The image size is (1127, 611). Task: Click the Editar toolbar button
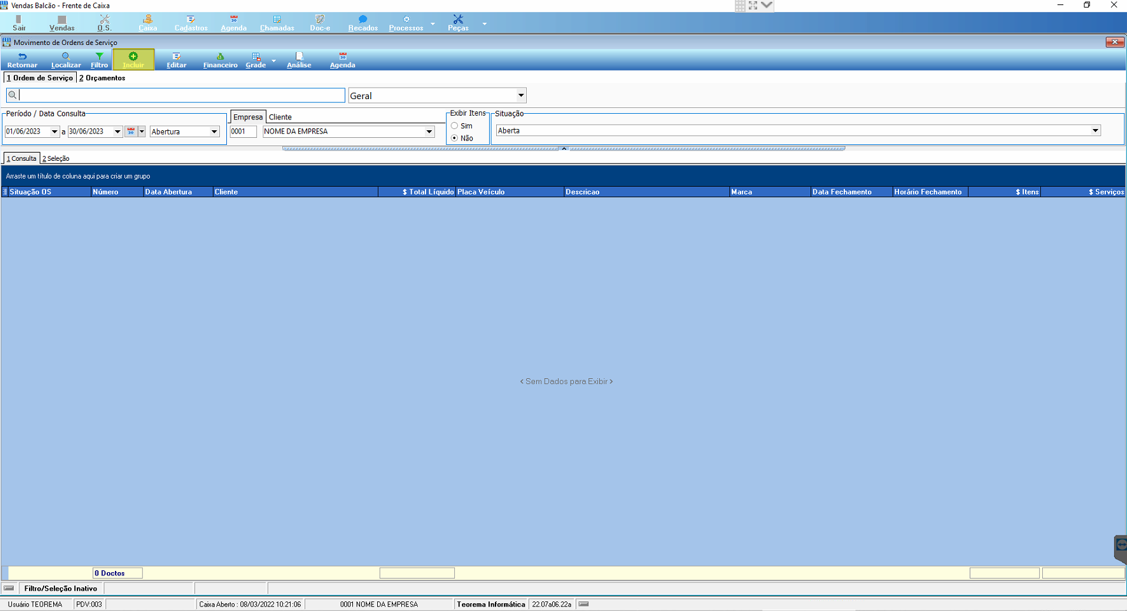click(176, 60)
